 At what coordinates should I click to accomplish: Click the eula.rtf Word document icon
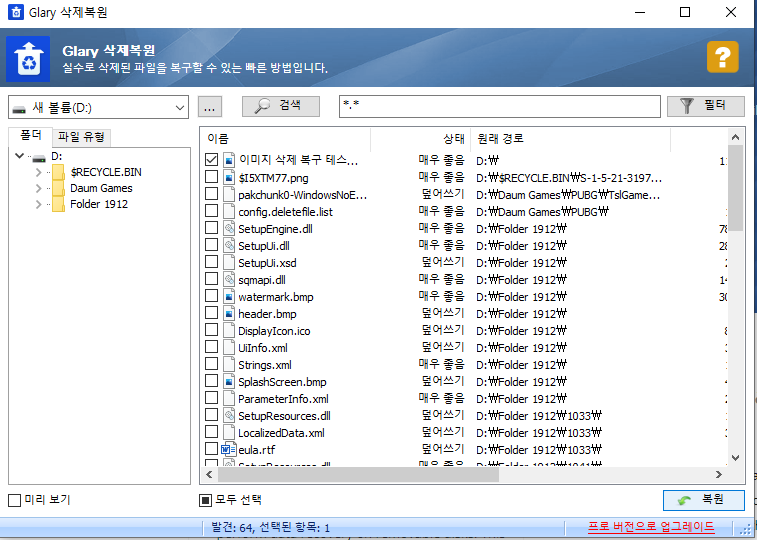(x=228, y=449)
